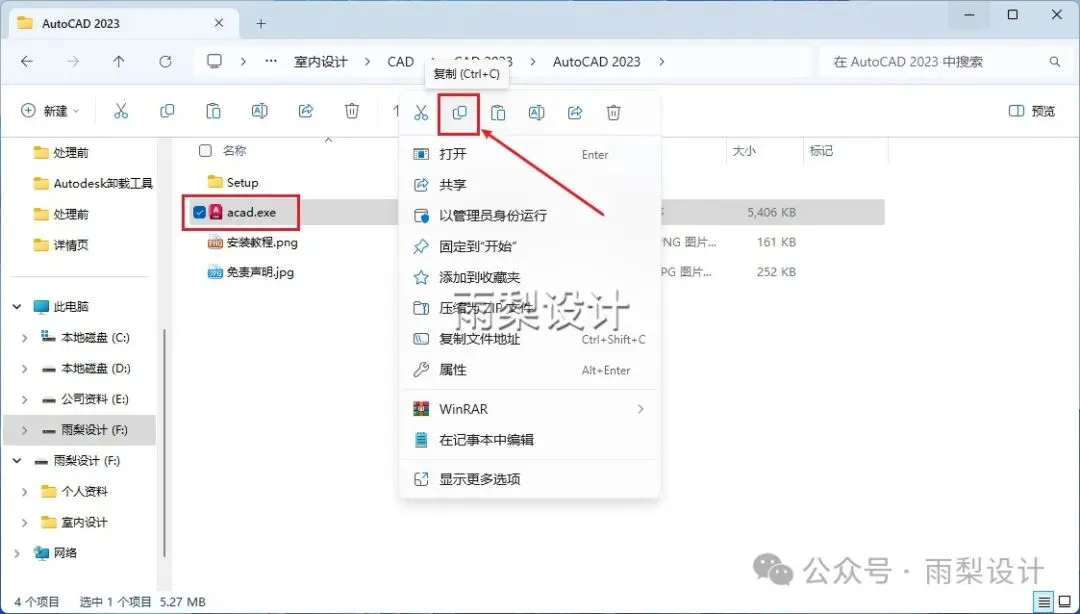
Task: Uncheck the acad.exe checkbox
Action: pos(200,212)
